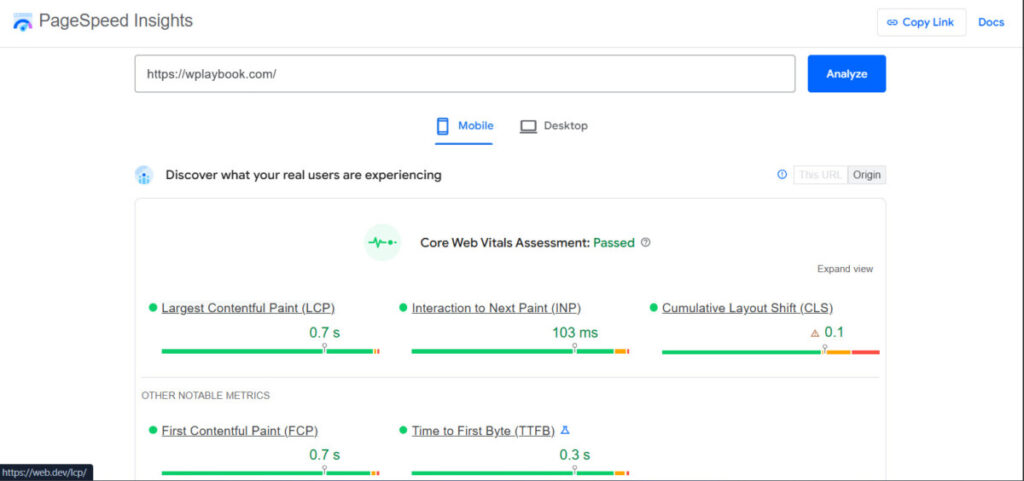
Task: Click the OTHER NOTABLE METRICS heading
Action: [206, 396]
